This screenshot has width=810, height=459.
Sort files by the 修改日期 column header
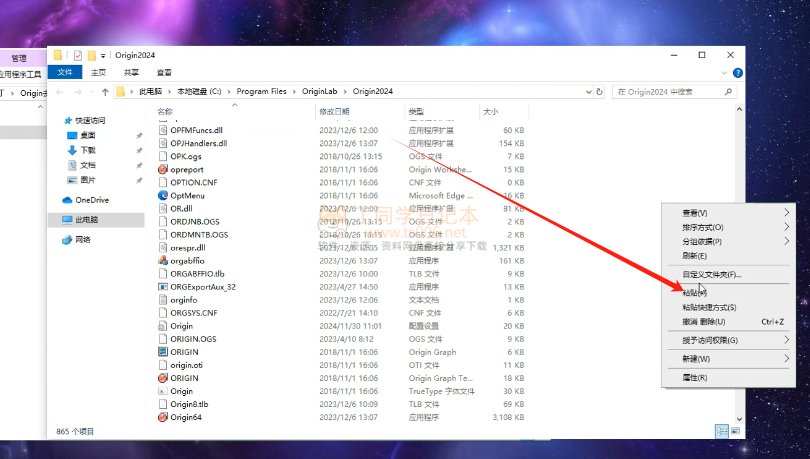pyautogui.click(x=334, y=111)
